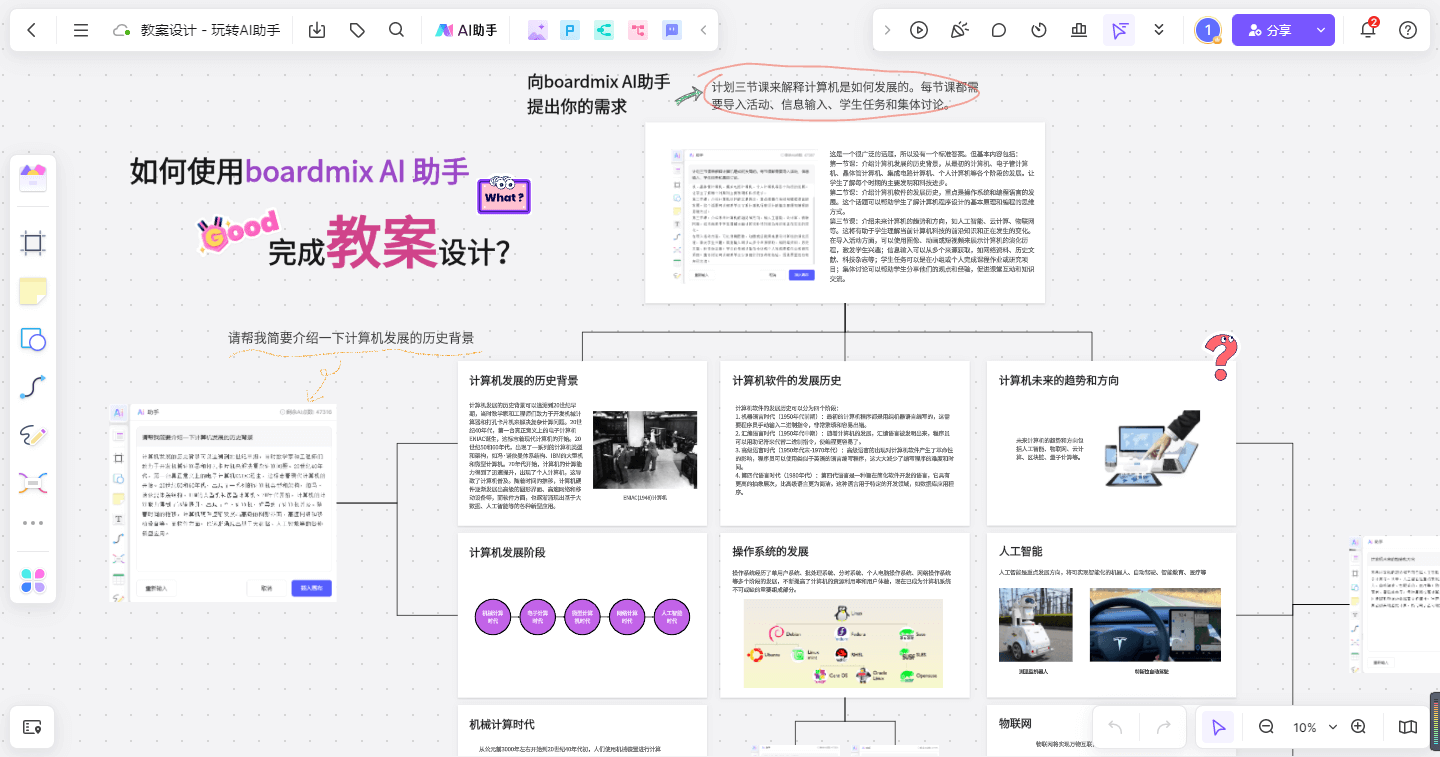Open the timer icon
The image size is (1440, 757).
(x=1039, y=30)
